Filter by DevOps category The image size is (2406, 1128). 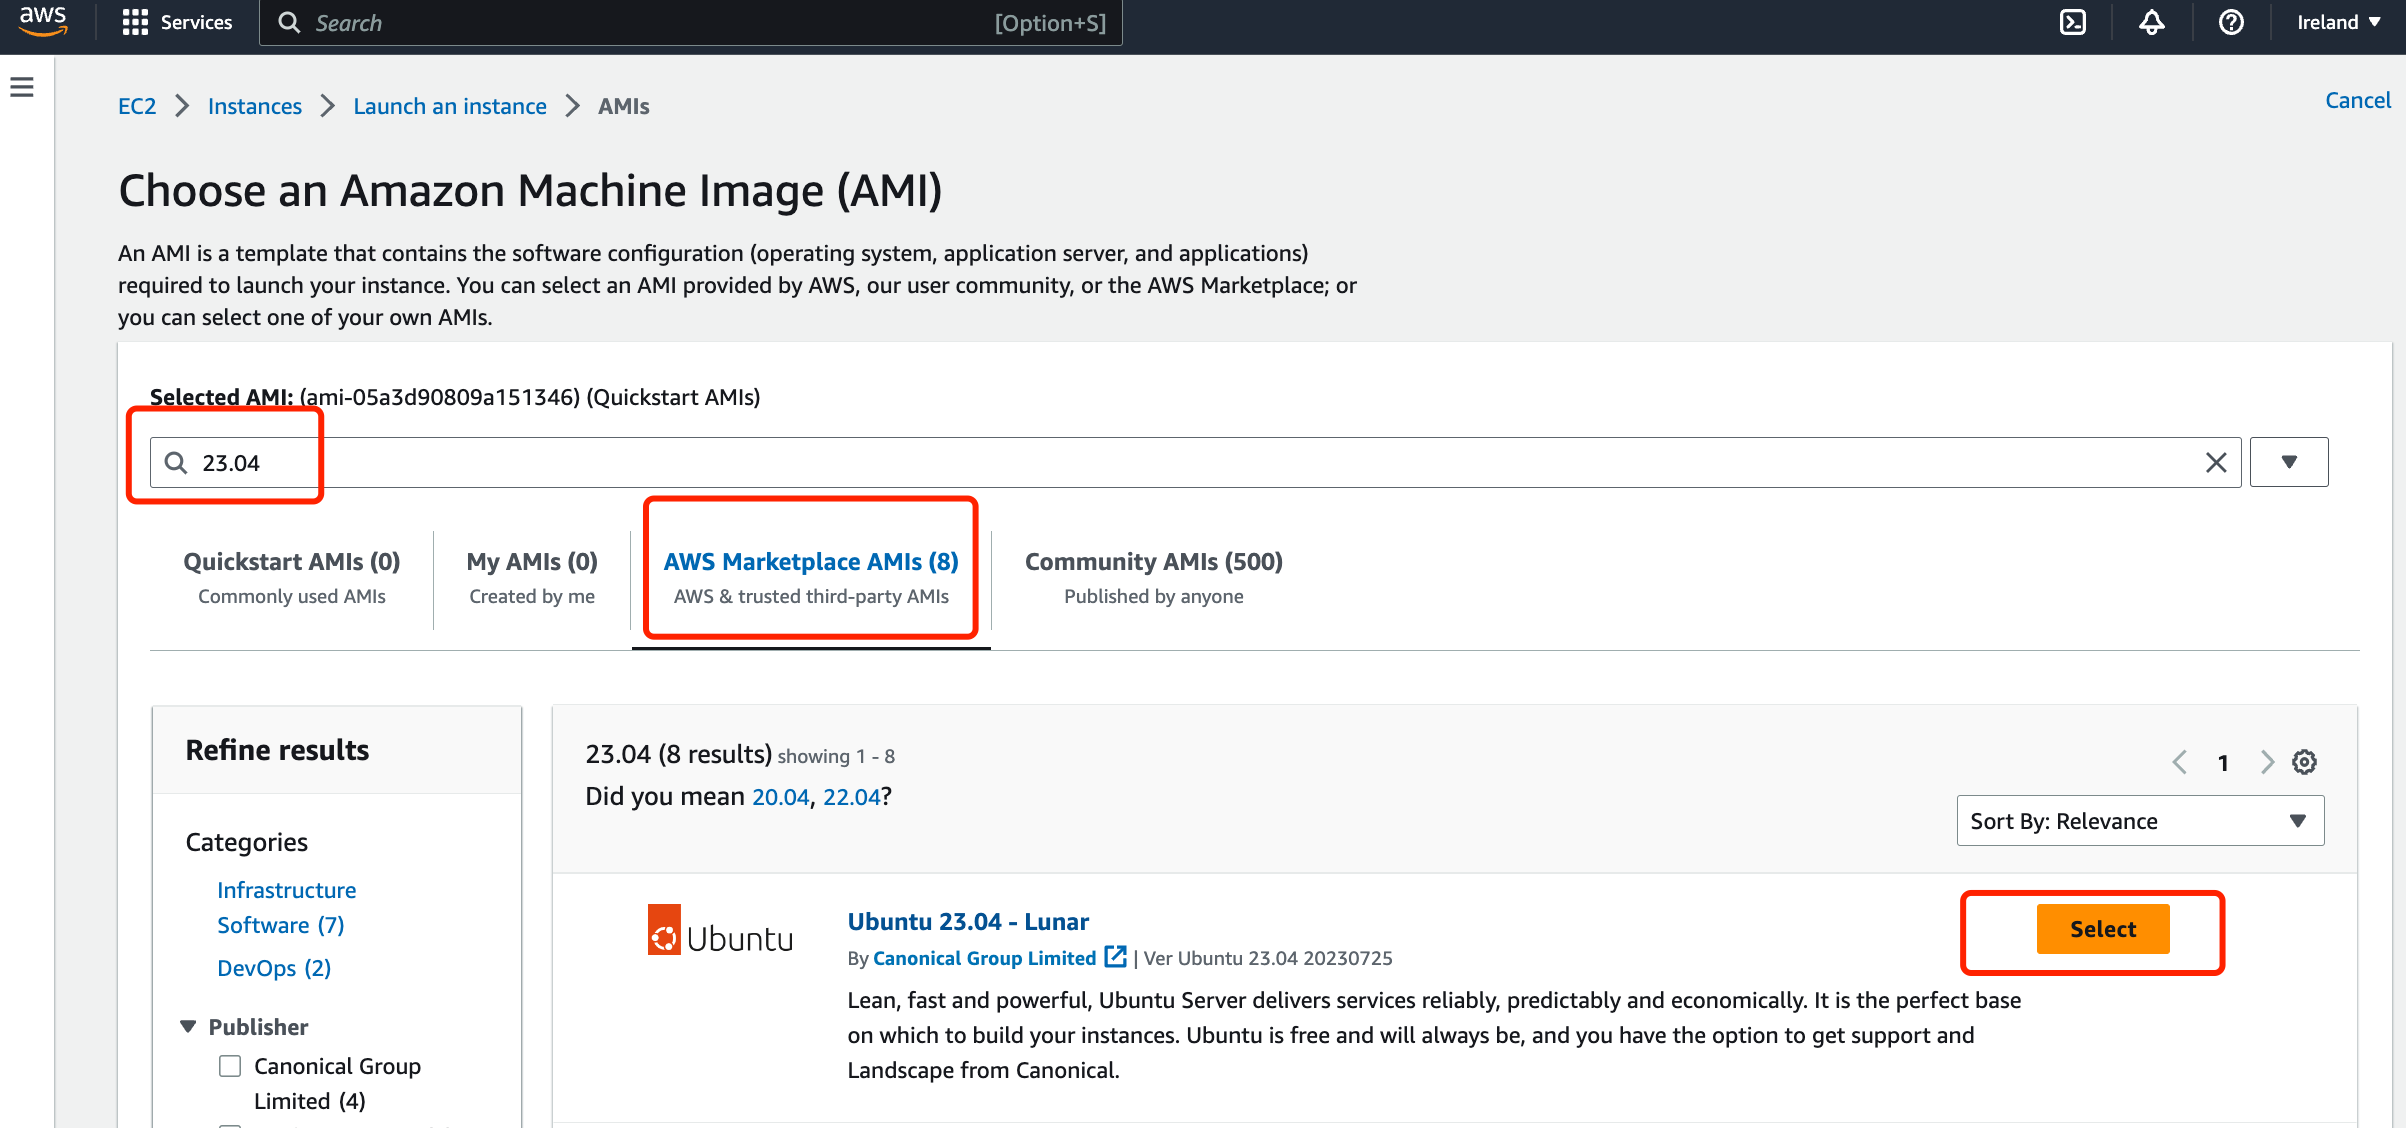click(x=274, y=968)
